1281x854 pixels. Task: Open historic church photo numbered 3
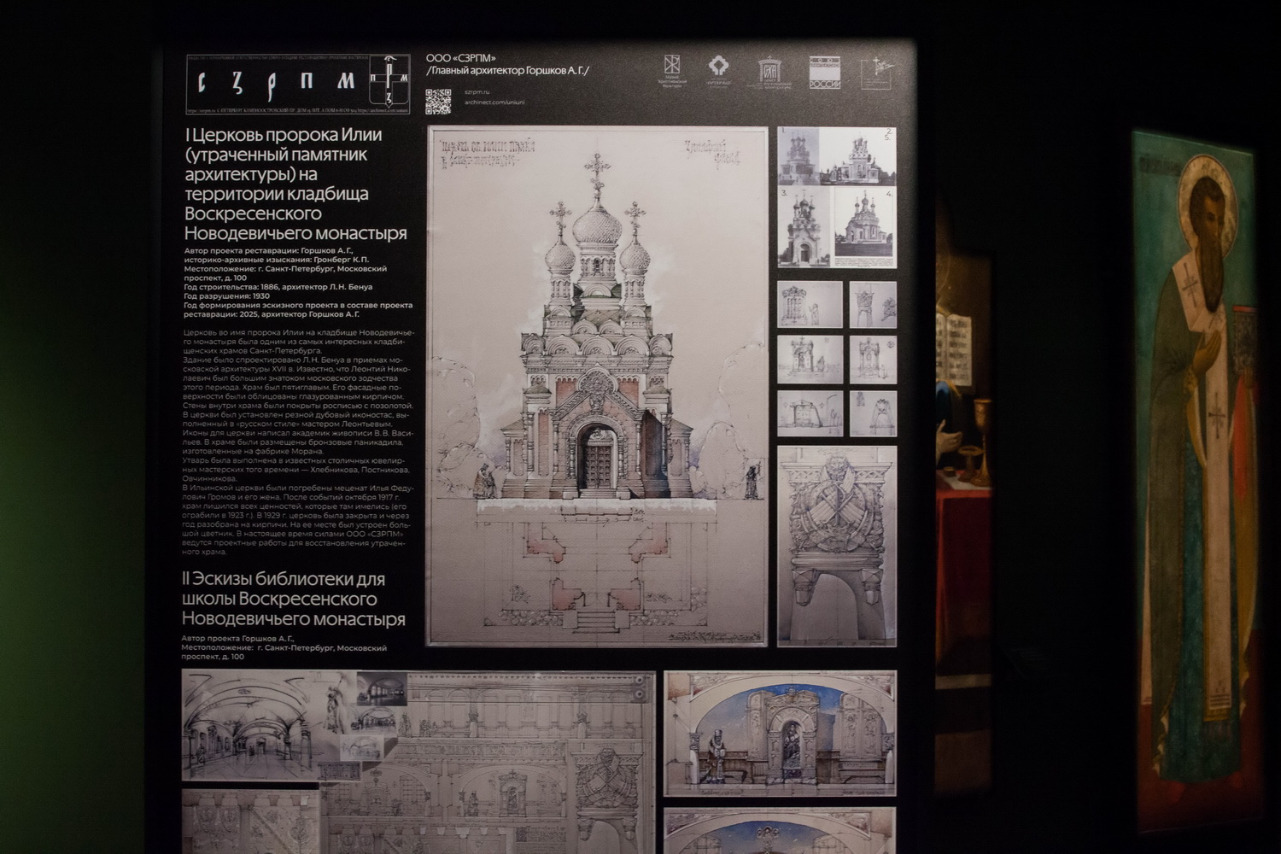click(804, 227)
